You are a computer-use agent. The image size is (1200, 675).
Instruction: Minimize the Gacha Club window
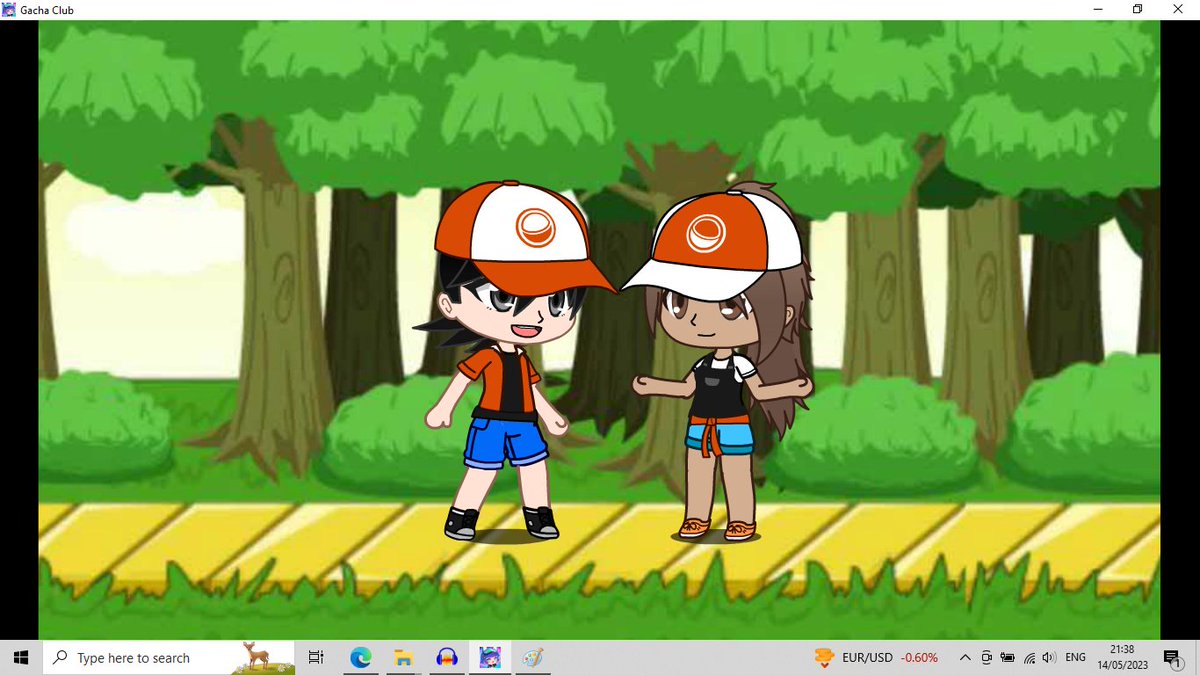click(1099, 9)
